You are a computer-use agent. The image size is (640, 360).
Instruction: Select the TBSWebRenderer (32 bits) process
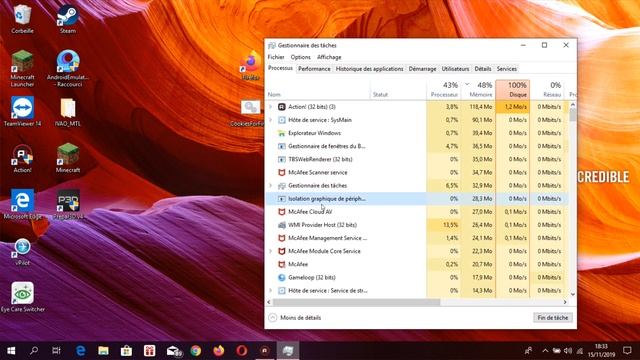(416, 159)
